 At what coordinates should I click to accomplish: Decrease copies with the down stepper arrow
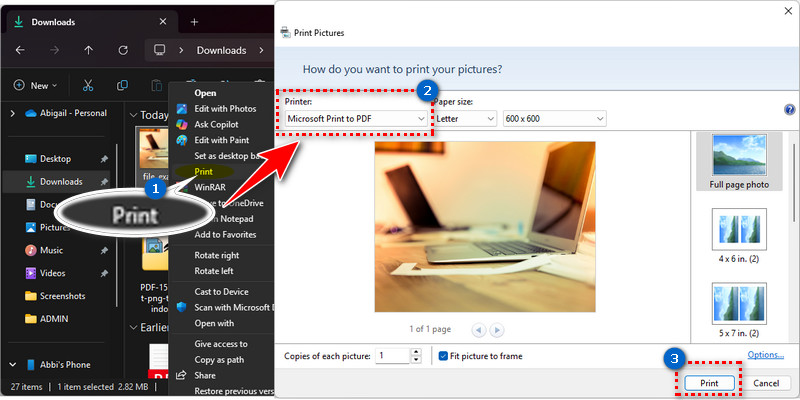(416, 360)
